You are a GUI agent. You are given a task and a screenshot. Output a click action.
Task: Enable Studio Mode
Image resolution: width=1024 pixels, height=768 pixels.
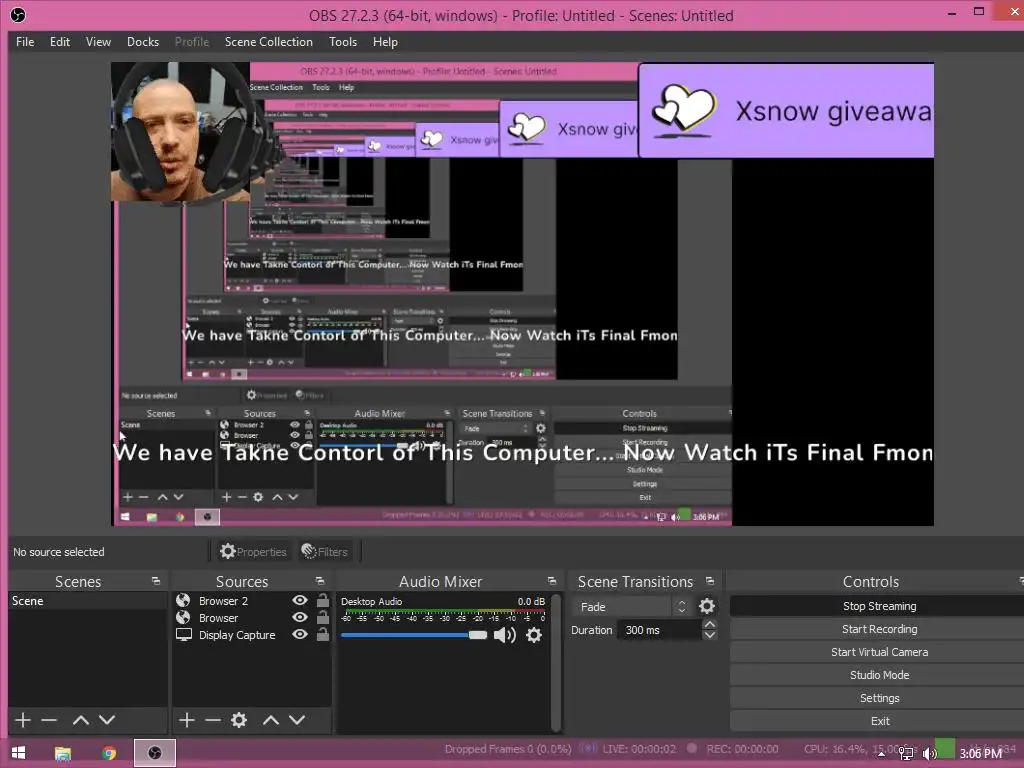879,675
